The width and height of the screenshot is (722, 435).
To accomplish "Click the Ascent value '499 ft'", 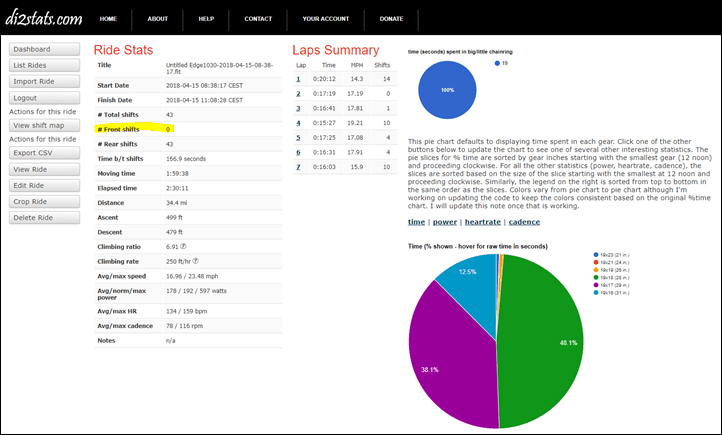I will (175, 218).
